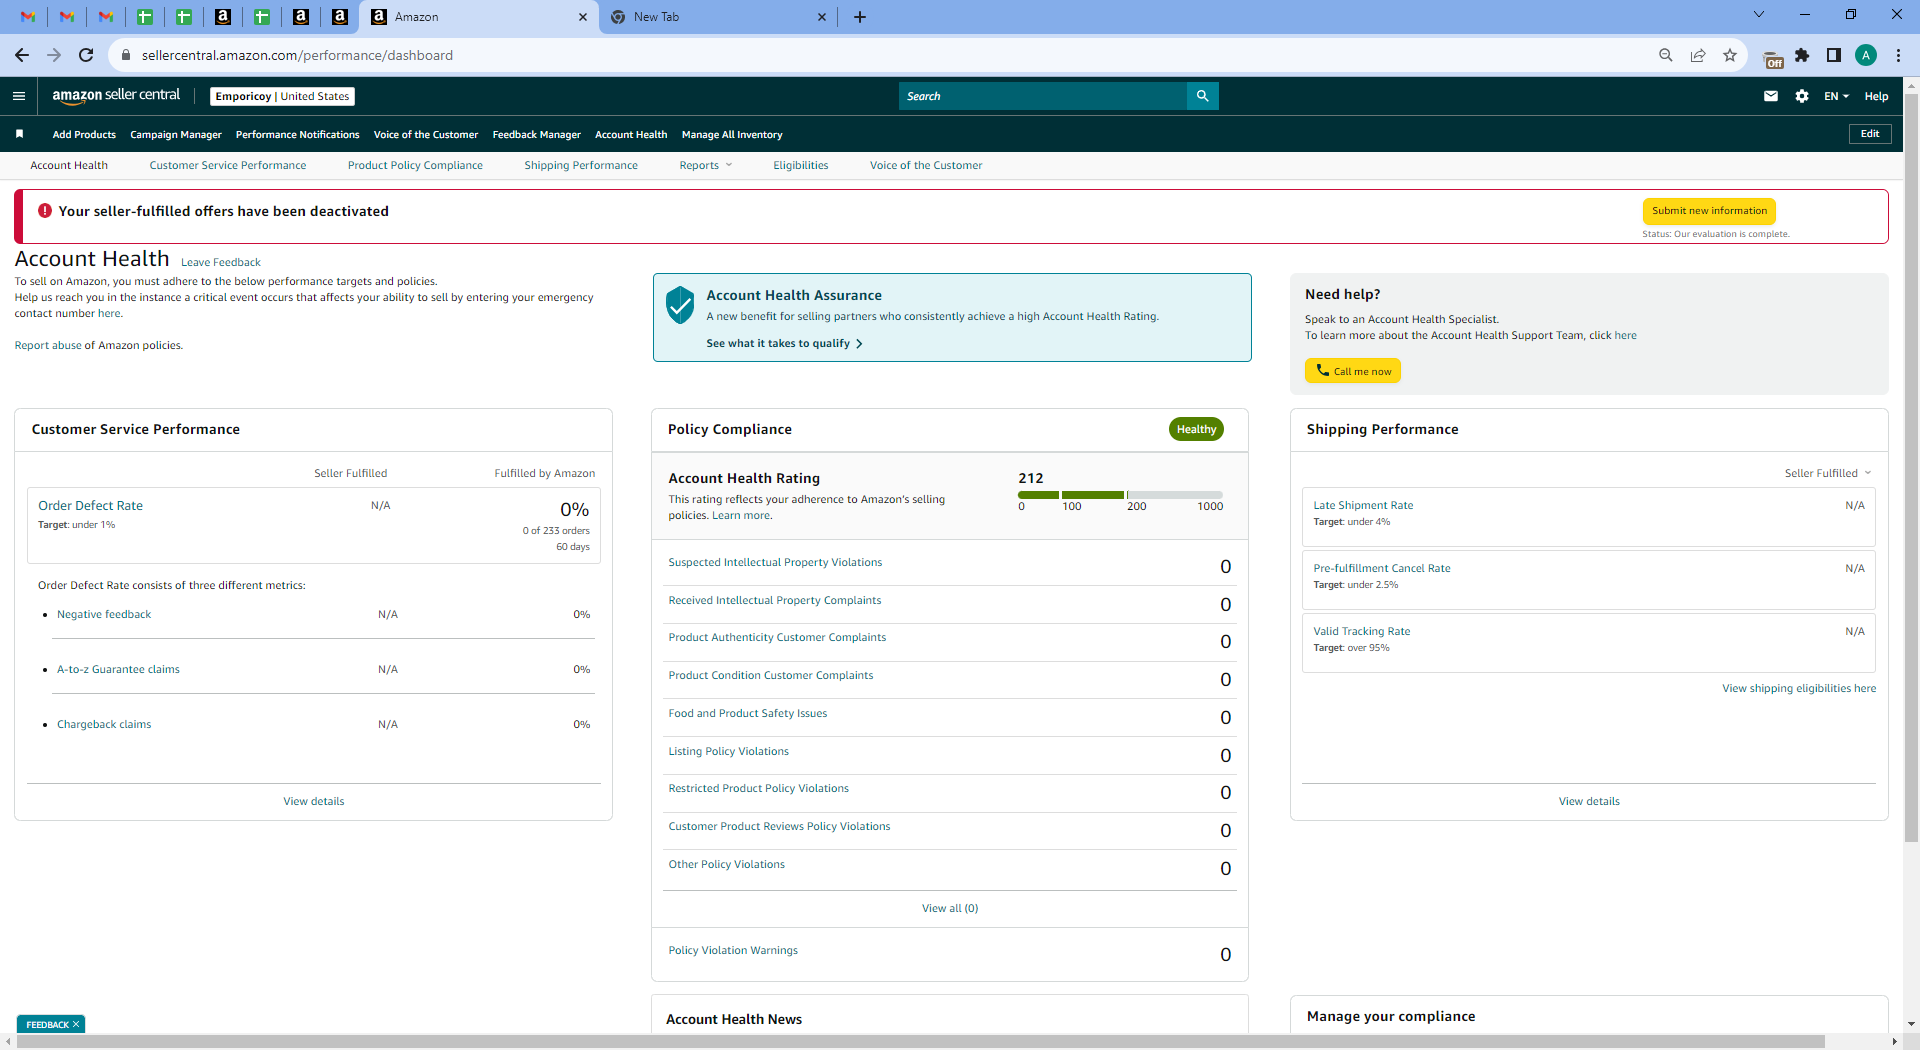Image resolution: width=1920 pixels, height=1050 pixels.
Task: Open the Emporicoy | United States account switcher
Action: click(282, 96)
